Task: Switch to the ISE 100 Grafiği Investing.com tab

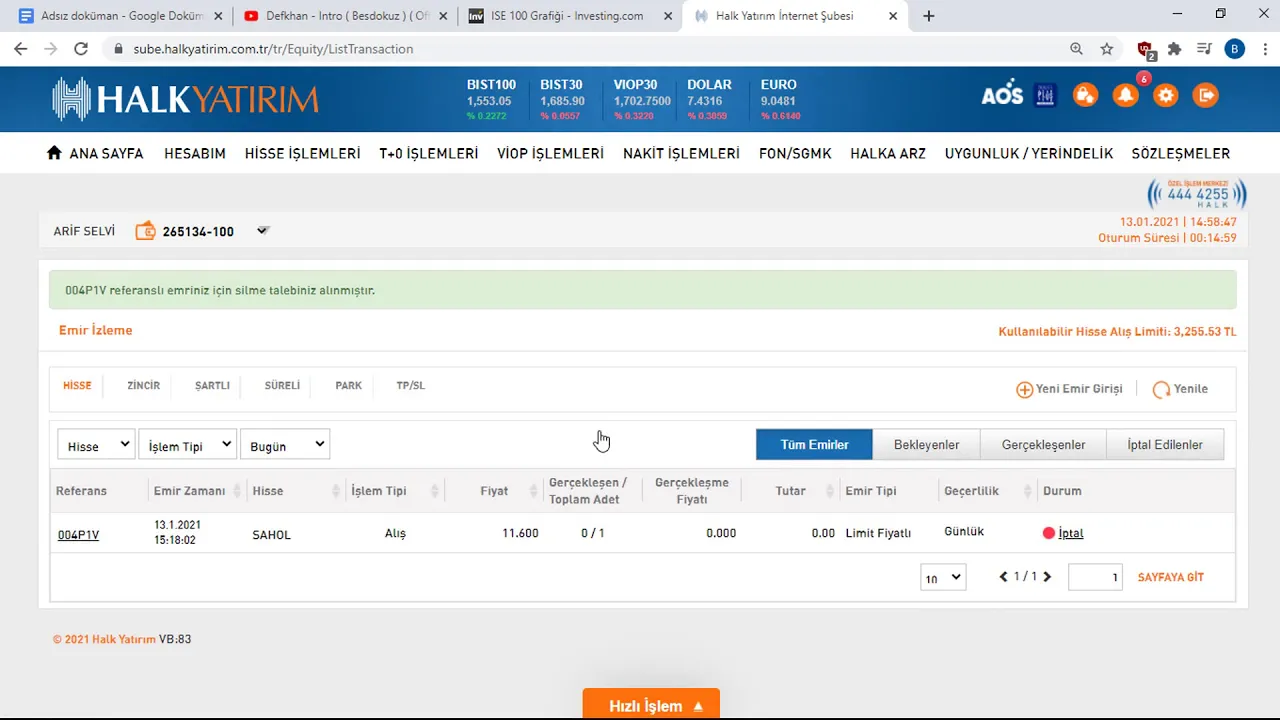Action: tap(568, 16)
